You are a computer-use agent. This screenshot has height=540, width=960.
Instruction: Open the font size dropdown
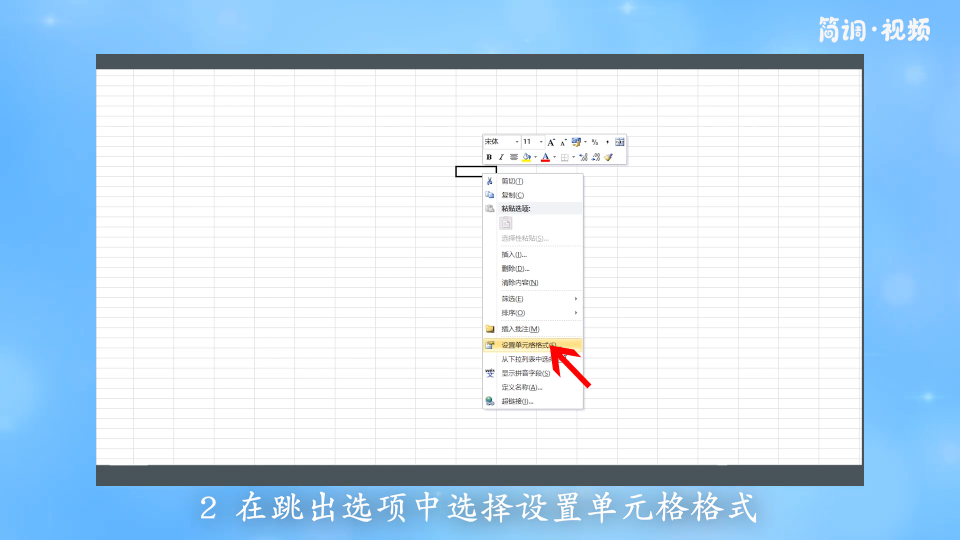541,142
